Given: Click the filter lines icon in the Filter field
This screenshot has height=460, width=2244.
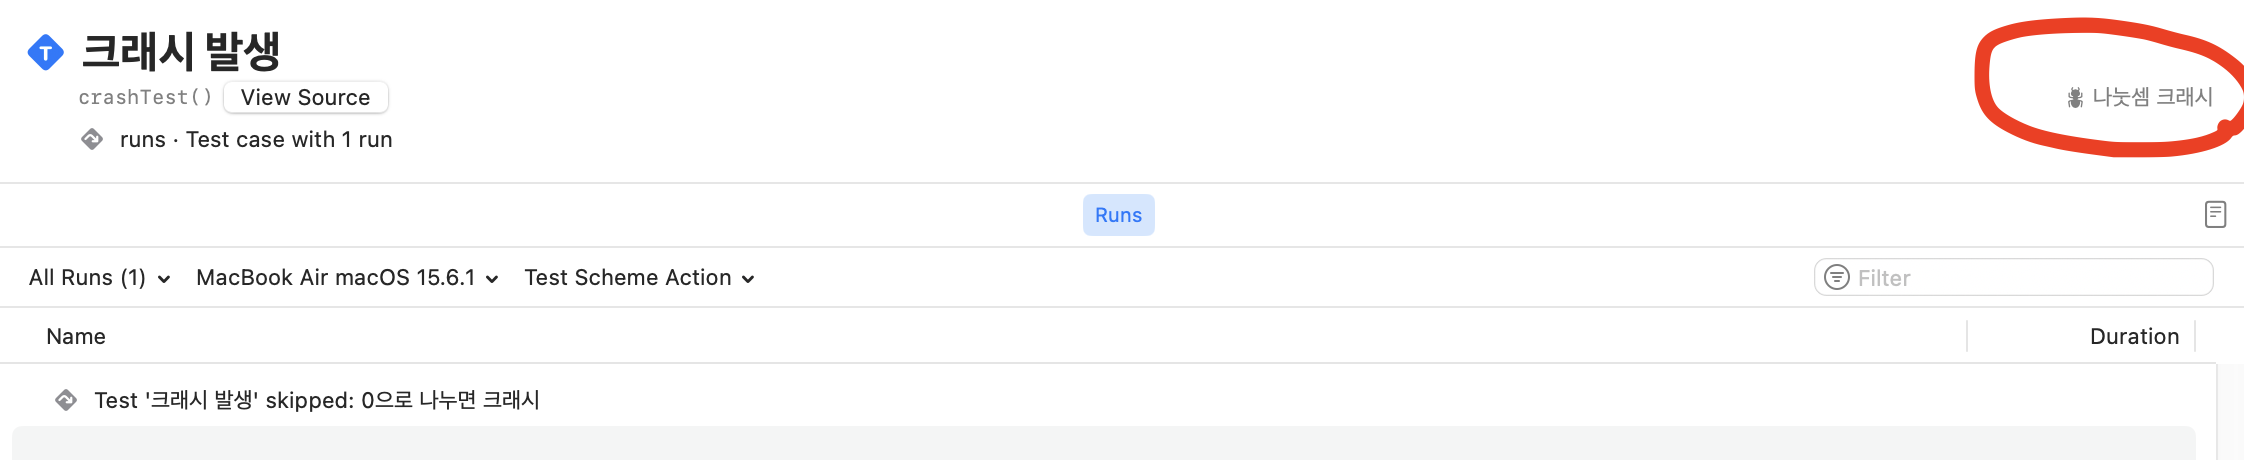Looking at the screenshot, I should [x=1837, y=277].
